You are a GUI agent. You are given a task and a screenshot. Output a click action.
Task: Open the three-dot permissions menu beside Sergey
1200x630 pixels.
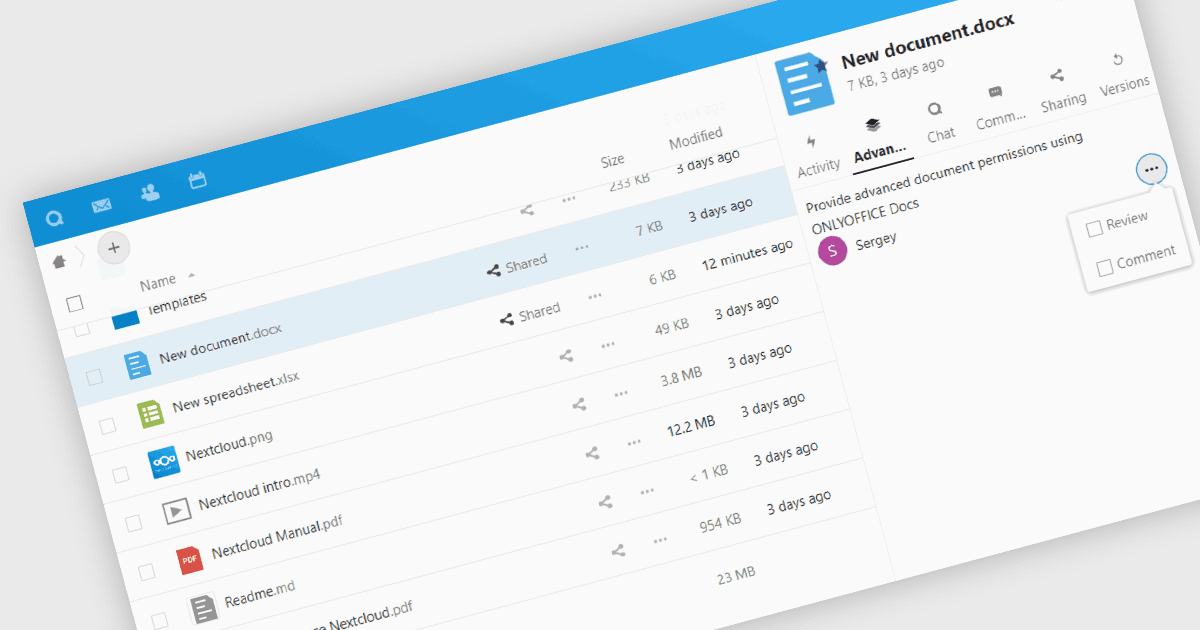(1152, 169)
